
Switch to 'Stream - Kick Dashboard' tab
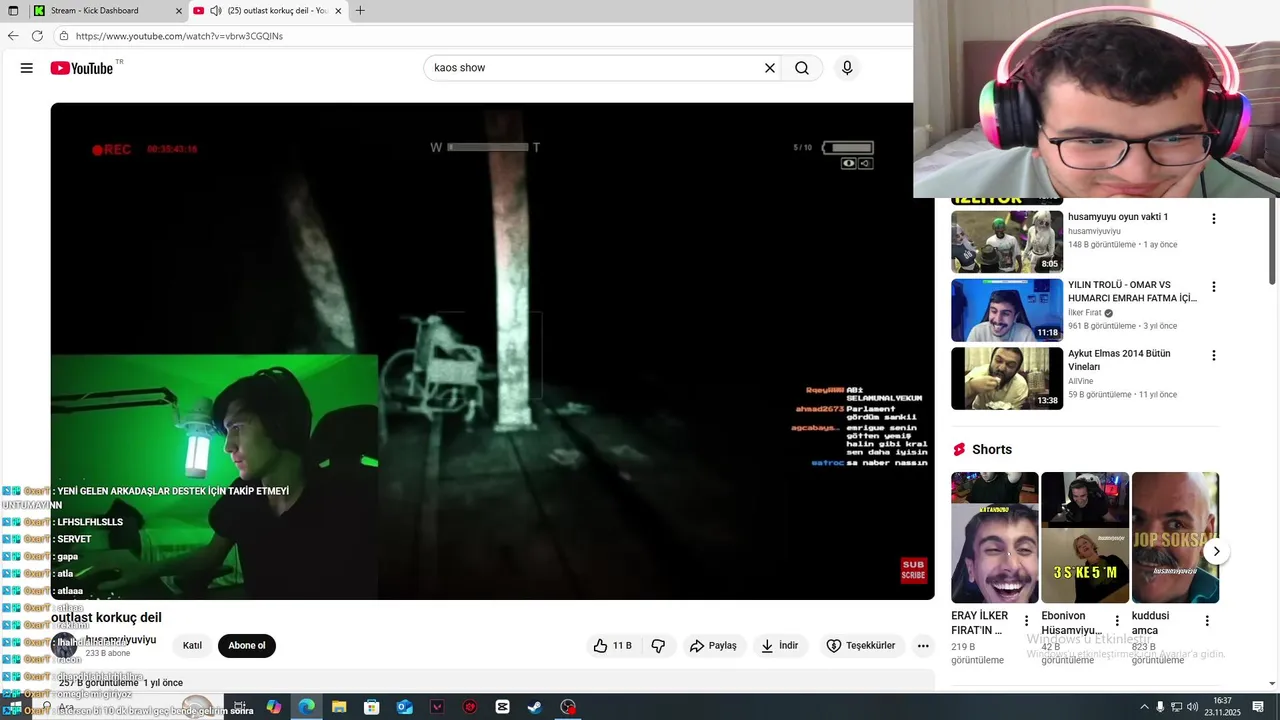(x=107, y=11)
